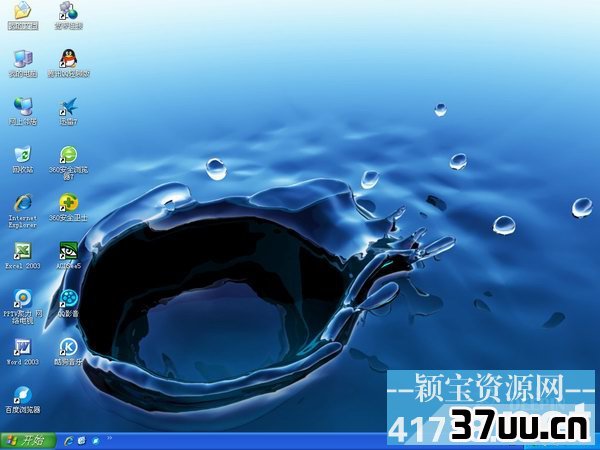Open the 我的文档 (My Documents) folder icon
Image resolution: width=600 pixels, height=450 pixels.
coord(21,12)
